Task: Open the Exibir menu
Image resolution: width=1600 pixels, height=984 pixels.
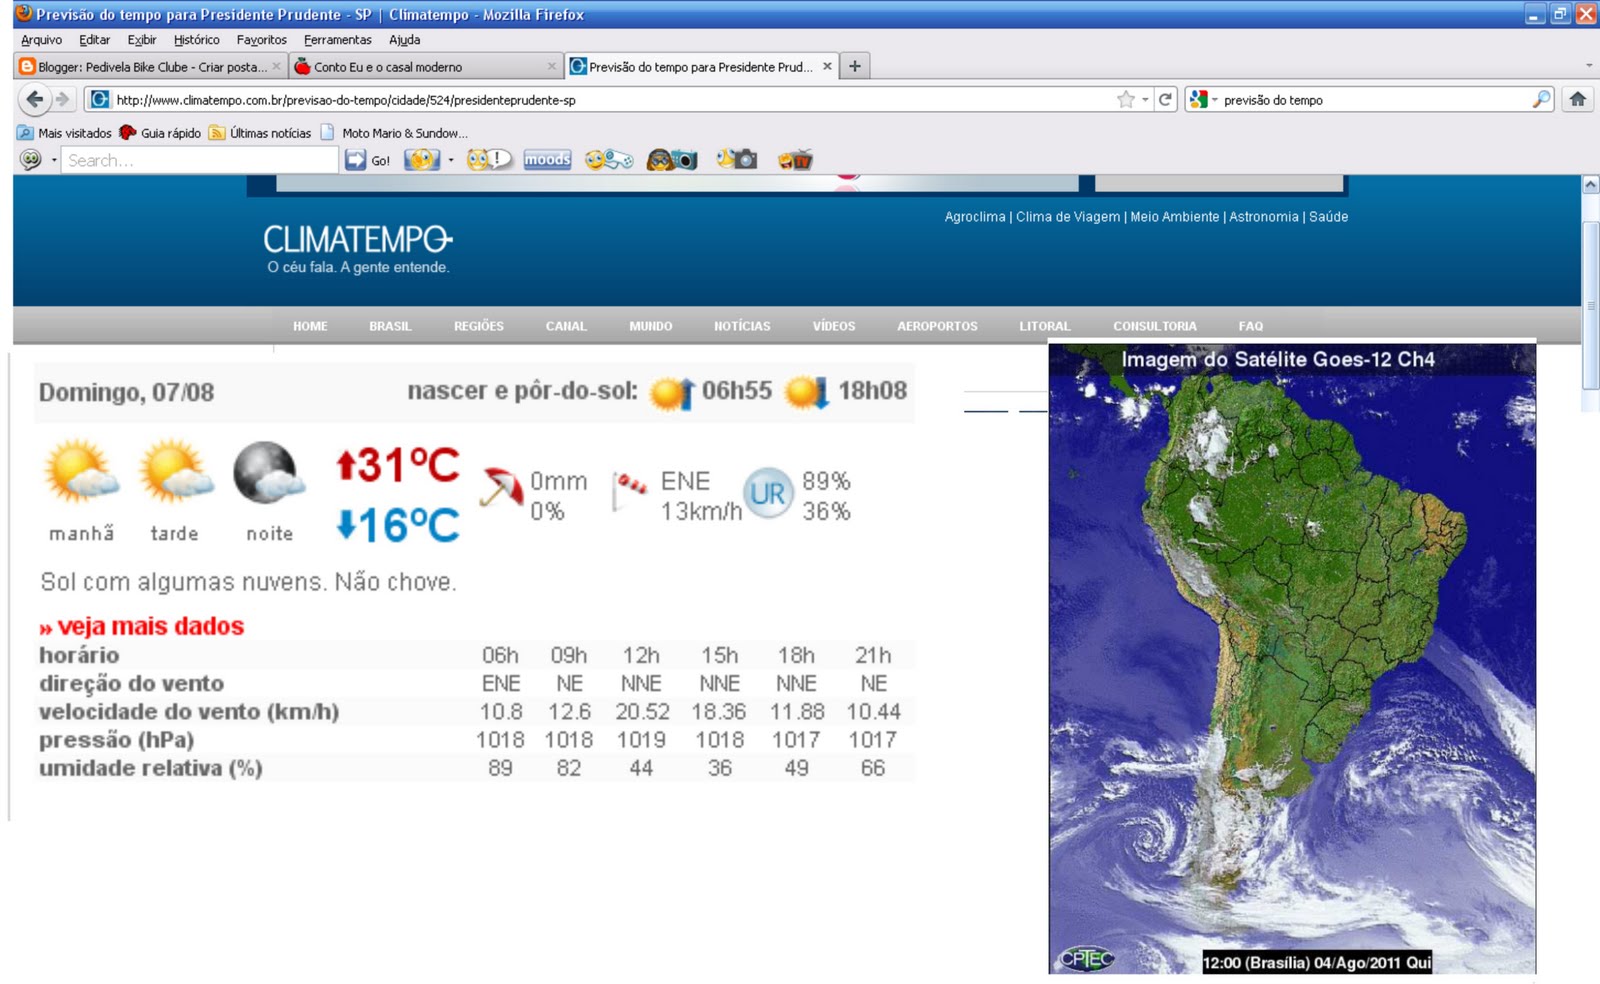Action: pyautogui.click(x=142, y=40)
